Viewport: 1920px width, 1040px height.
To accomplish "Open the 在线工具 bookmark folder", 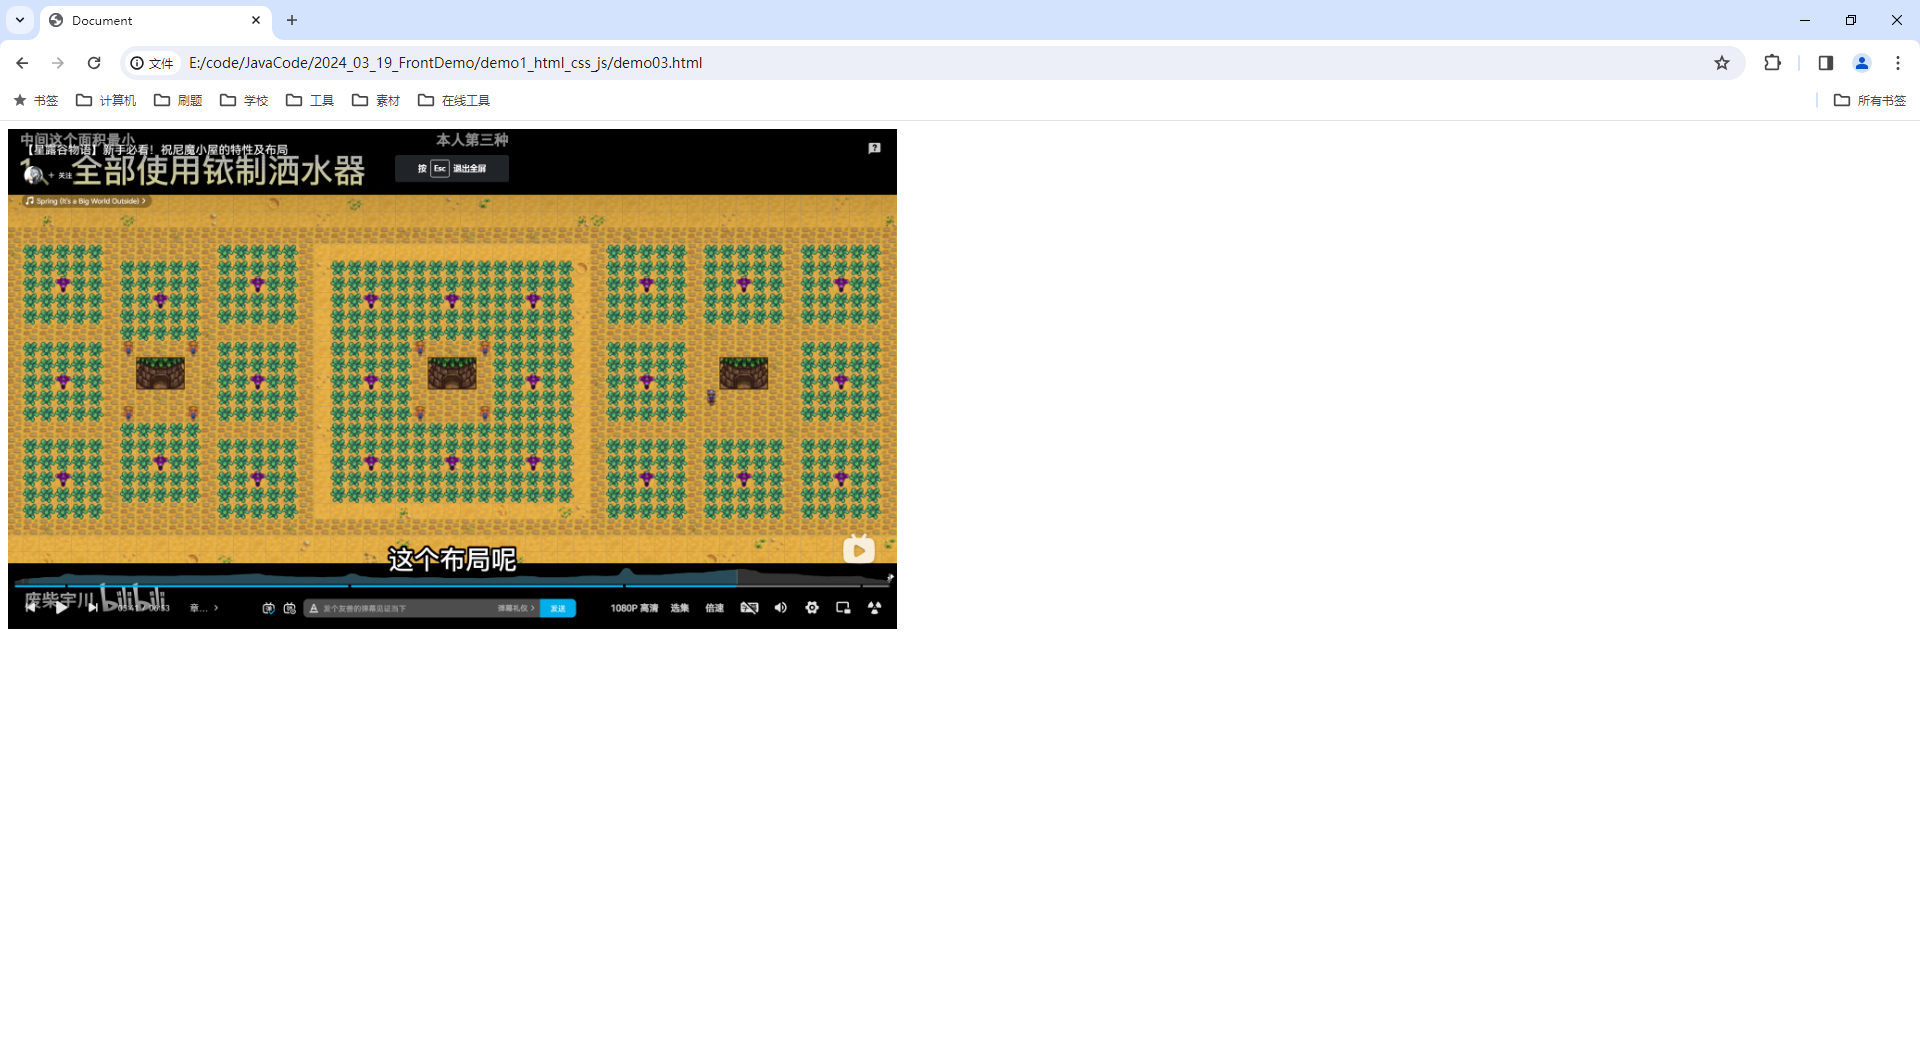I will click(x=454, y=100).
